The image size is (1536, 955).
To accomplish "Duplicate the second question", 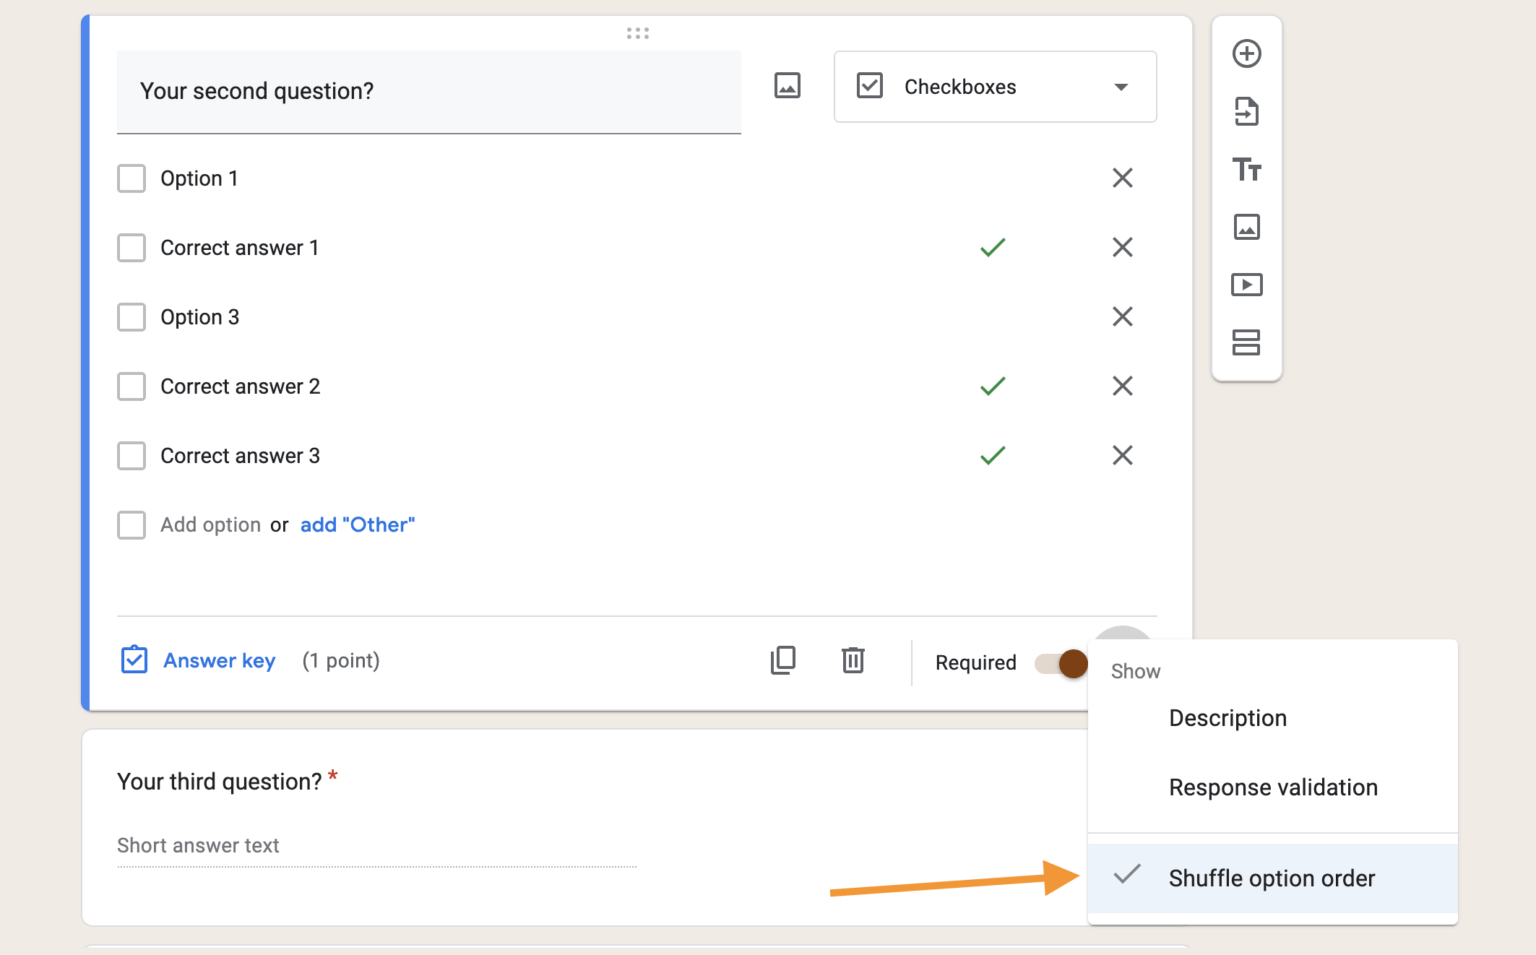I will (783, 660).
